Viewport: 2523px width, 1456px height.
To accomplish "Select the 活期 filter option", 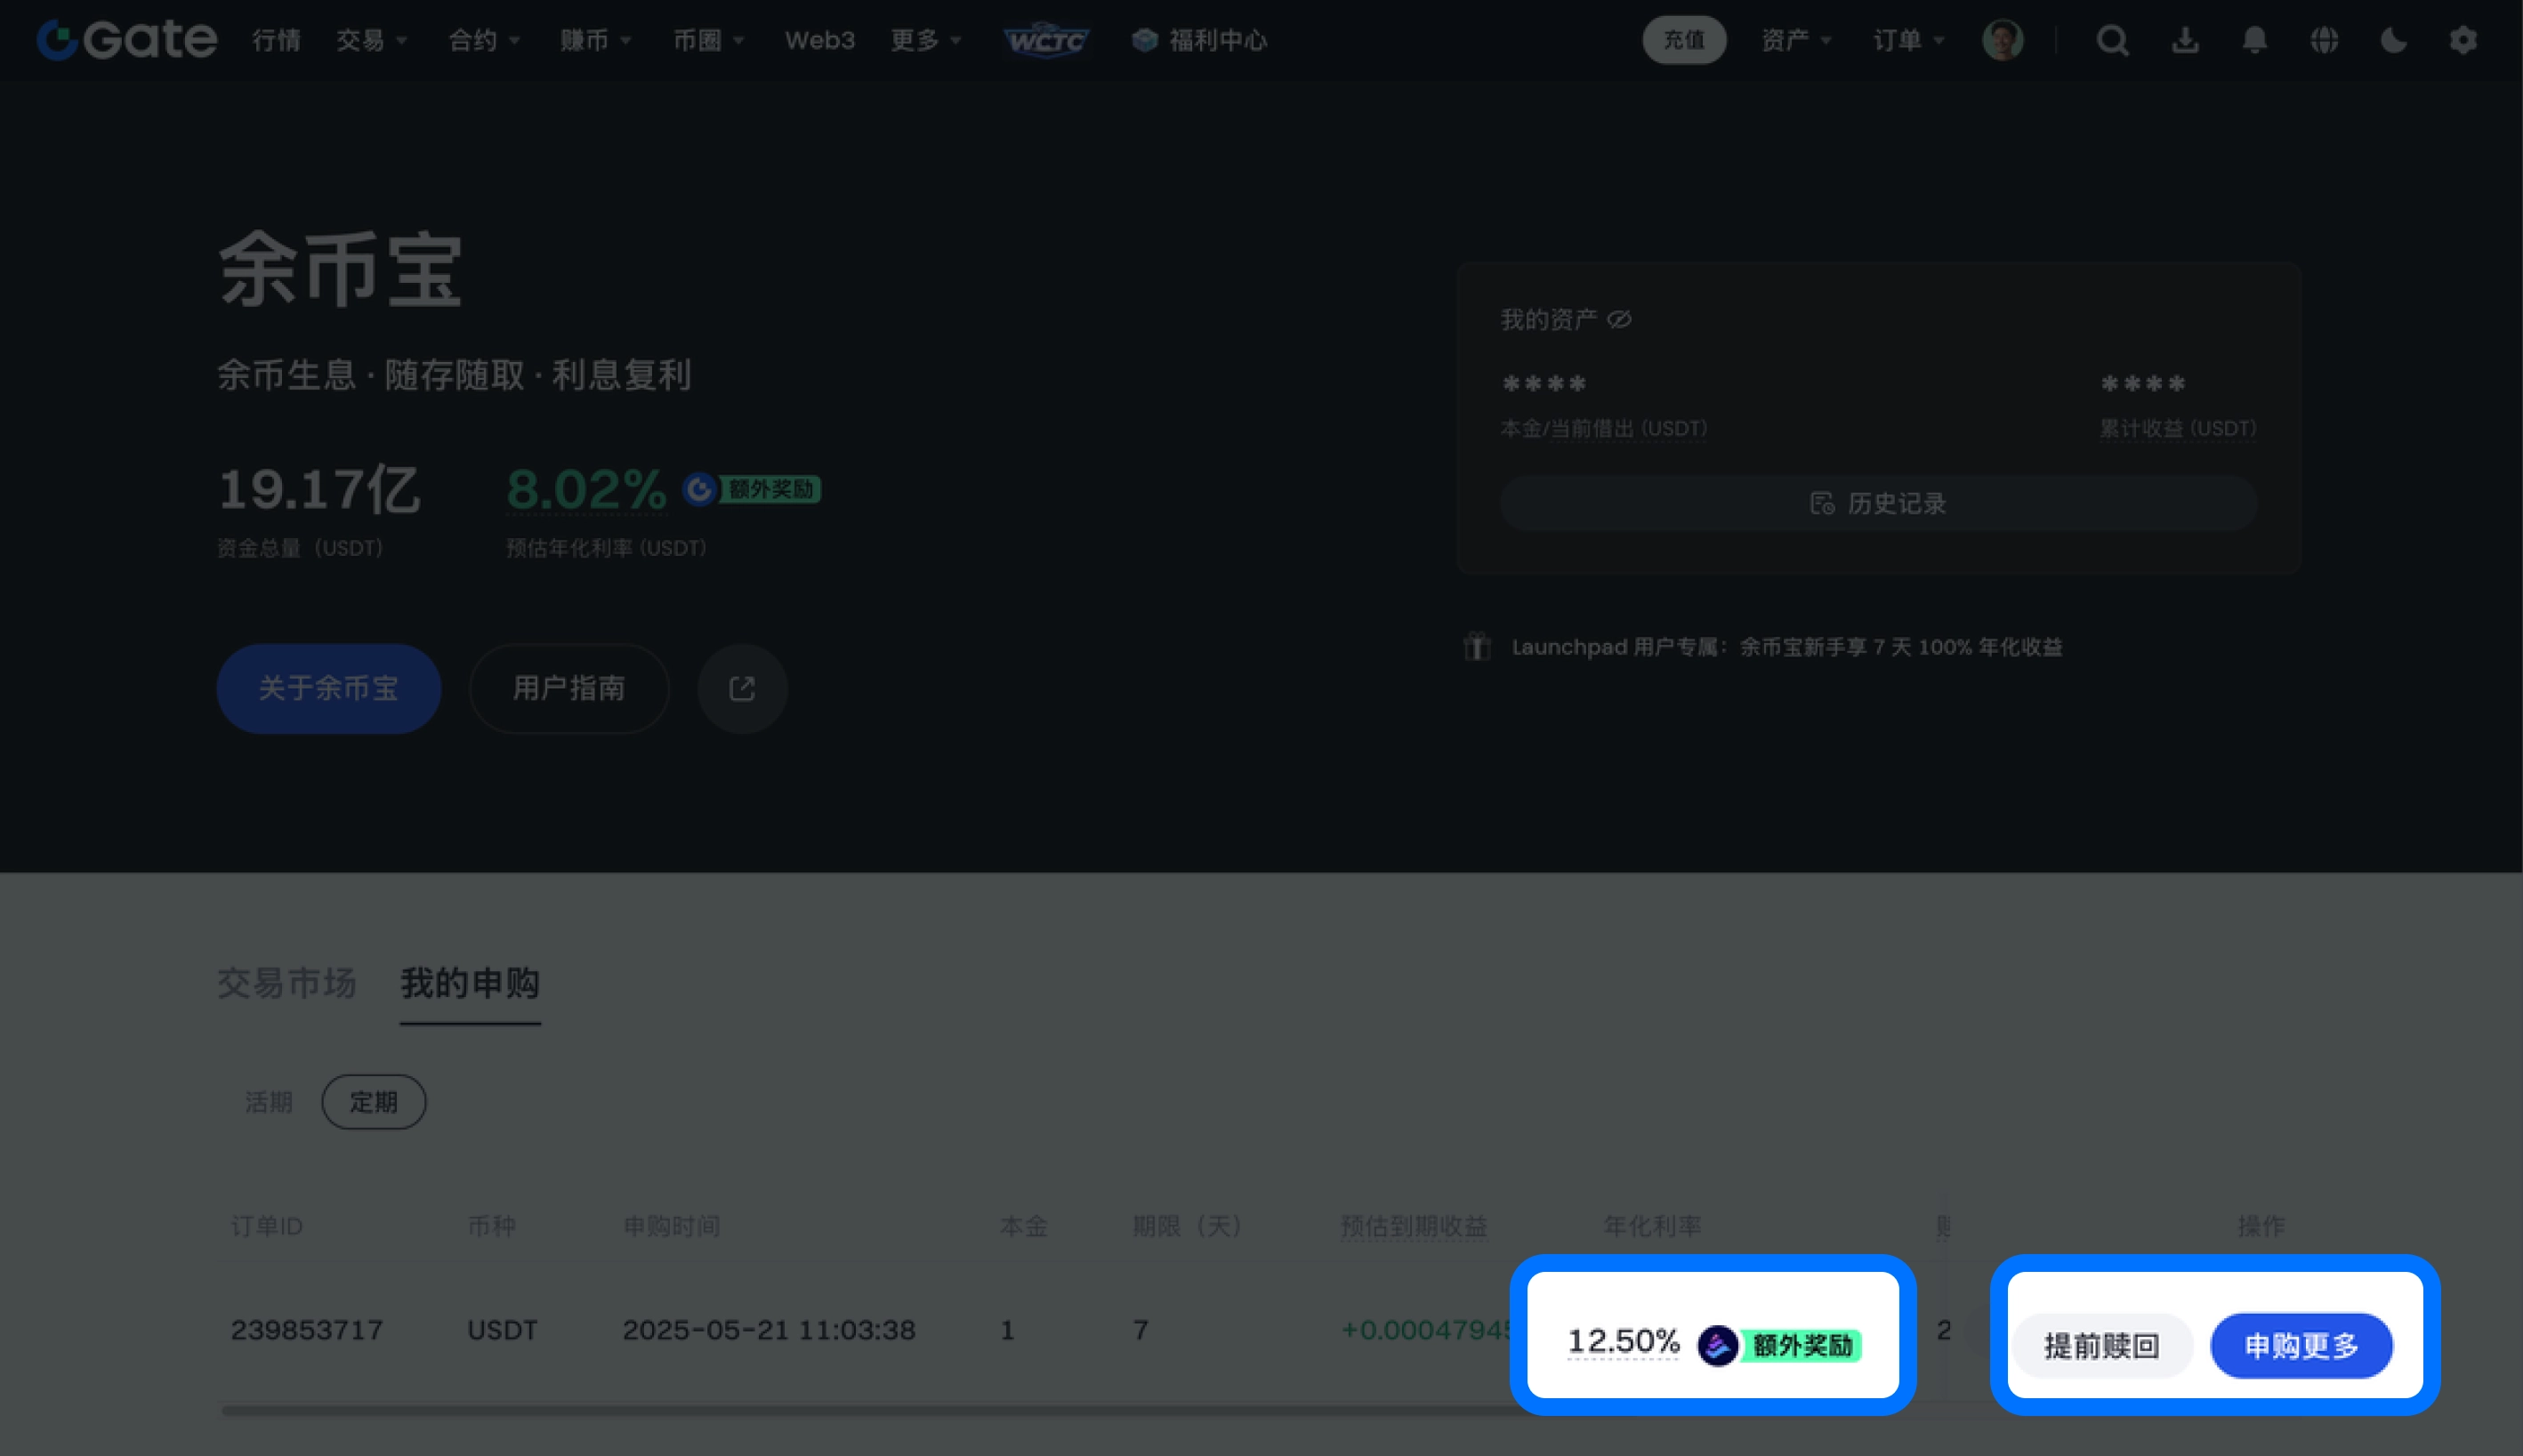I will click(268, 1102).
